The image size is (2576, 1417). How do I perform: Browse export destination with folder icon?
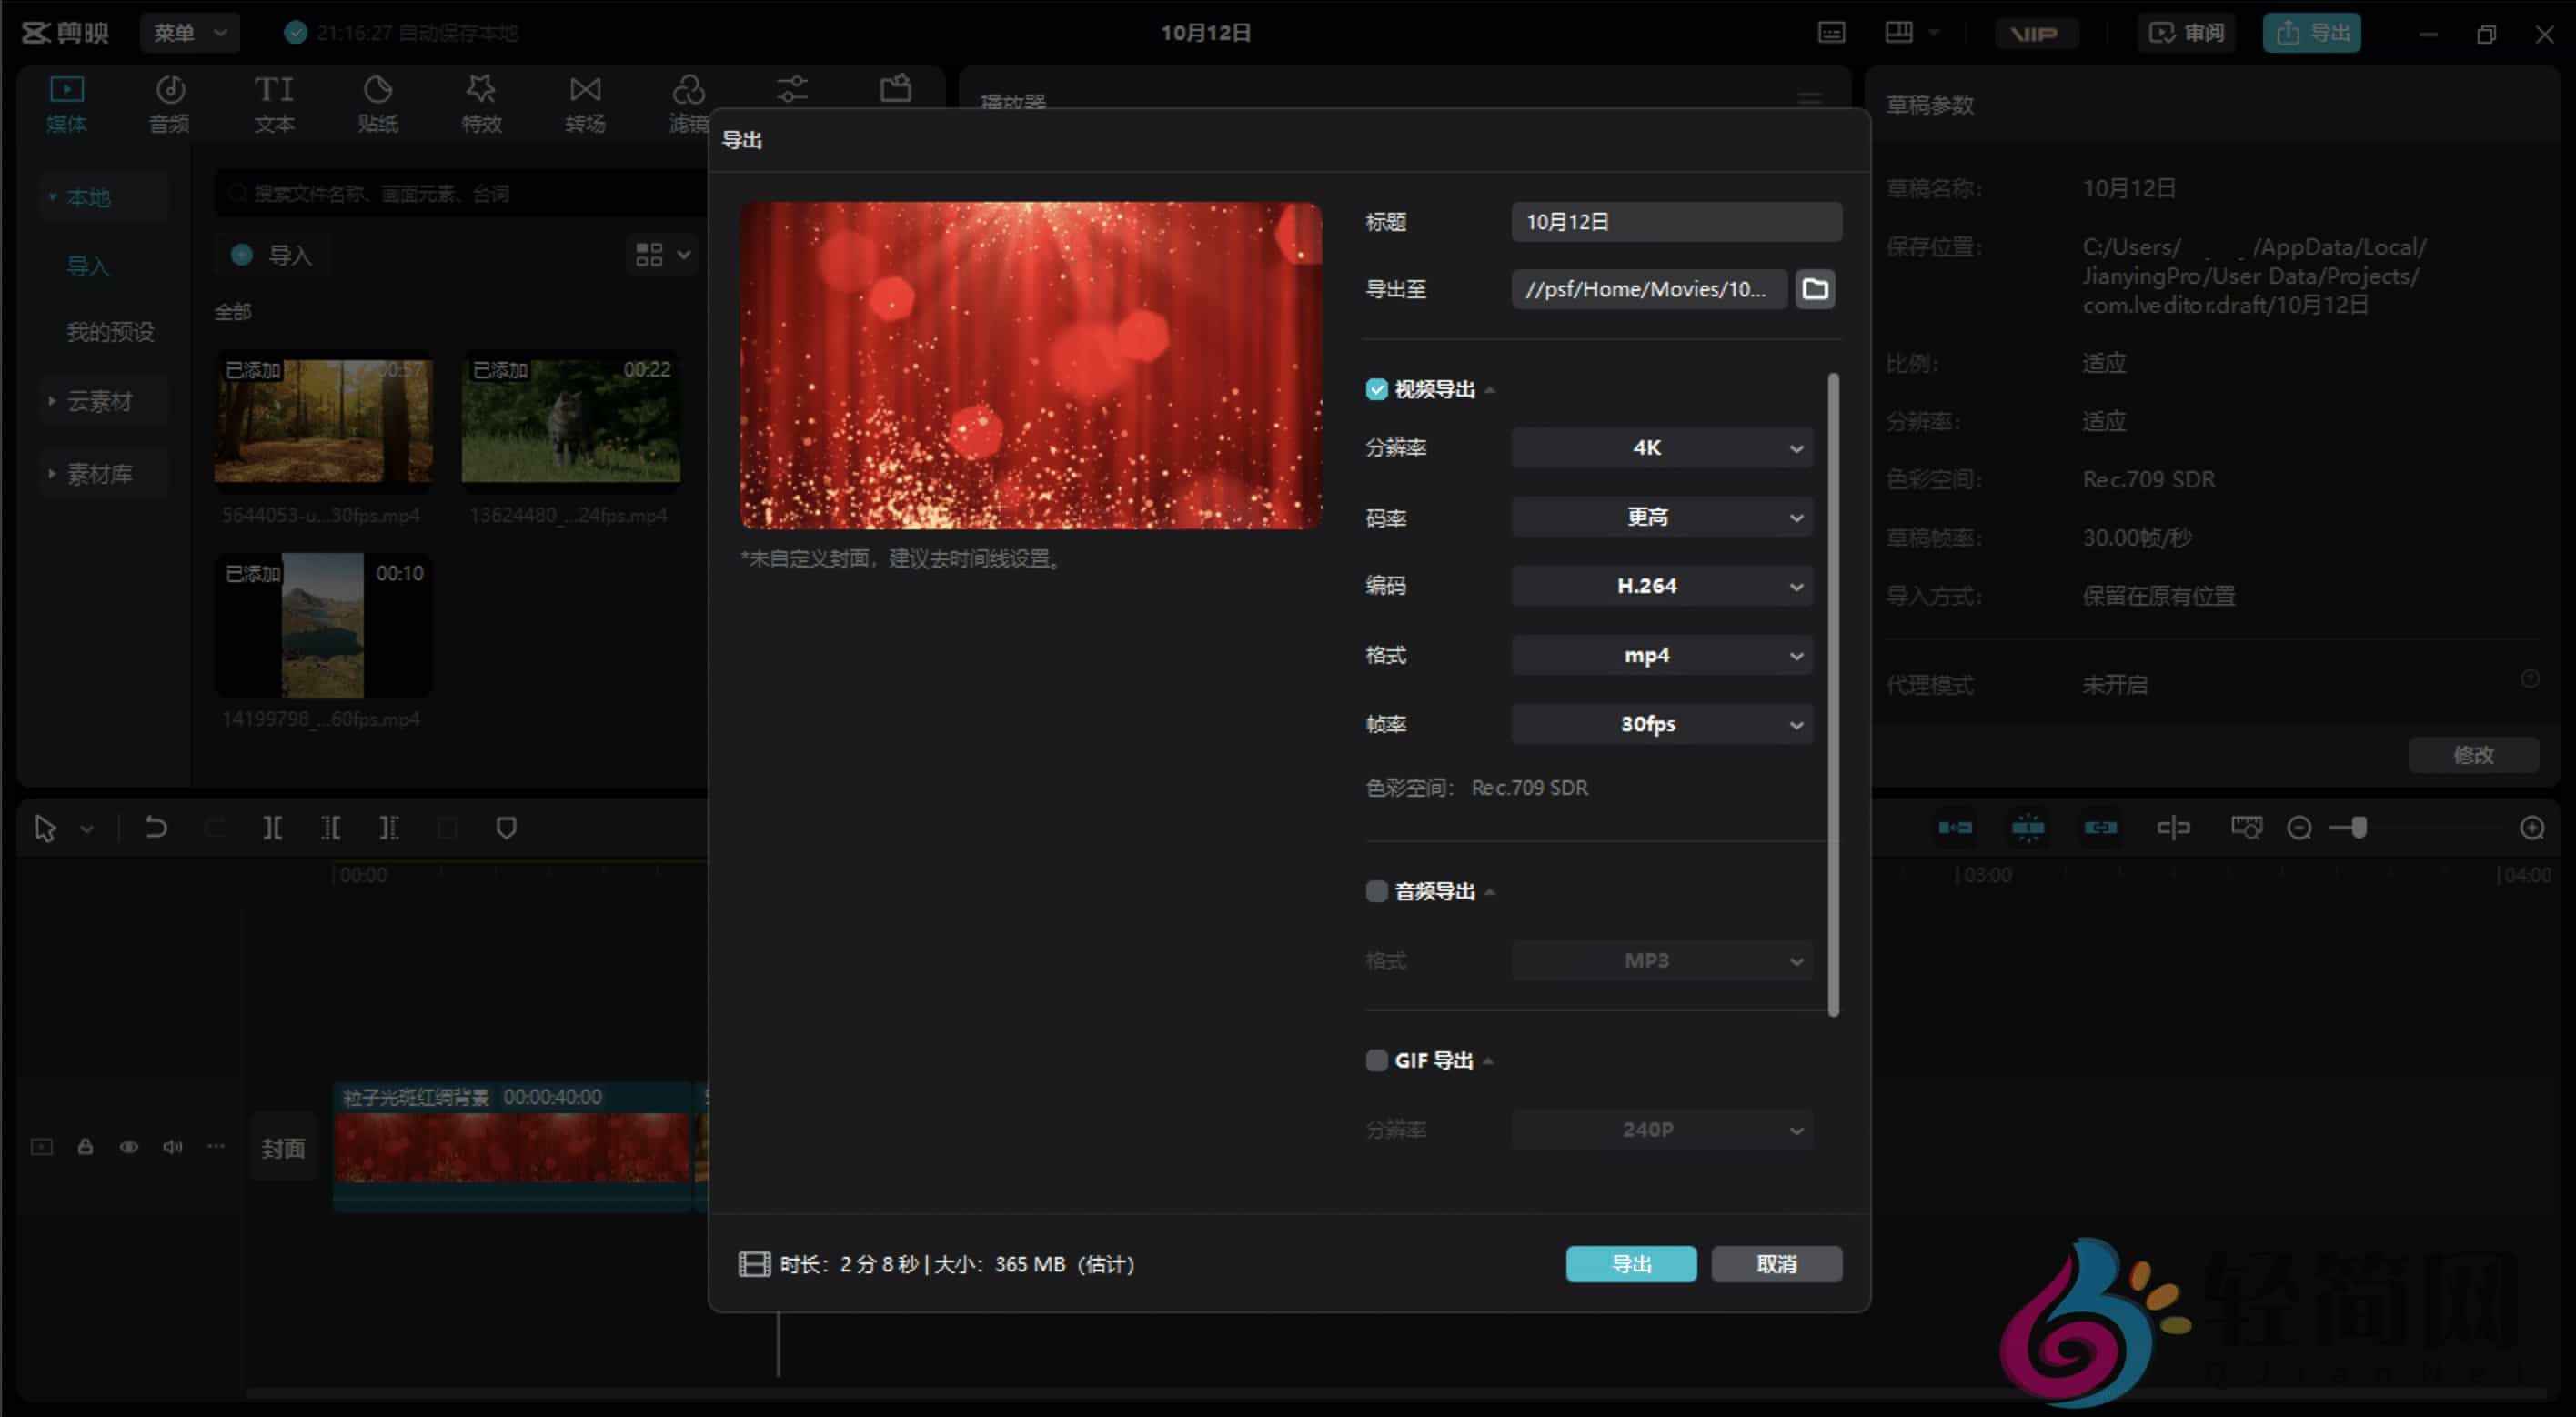coord(1816,289)
